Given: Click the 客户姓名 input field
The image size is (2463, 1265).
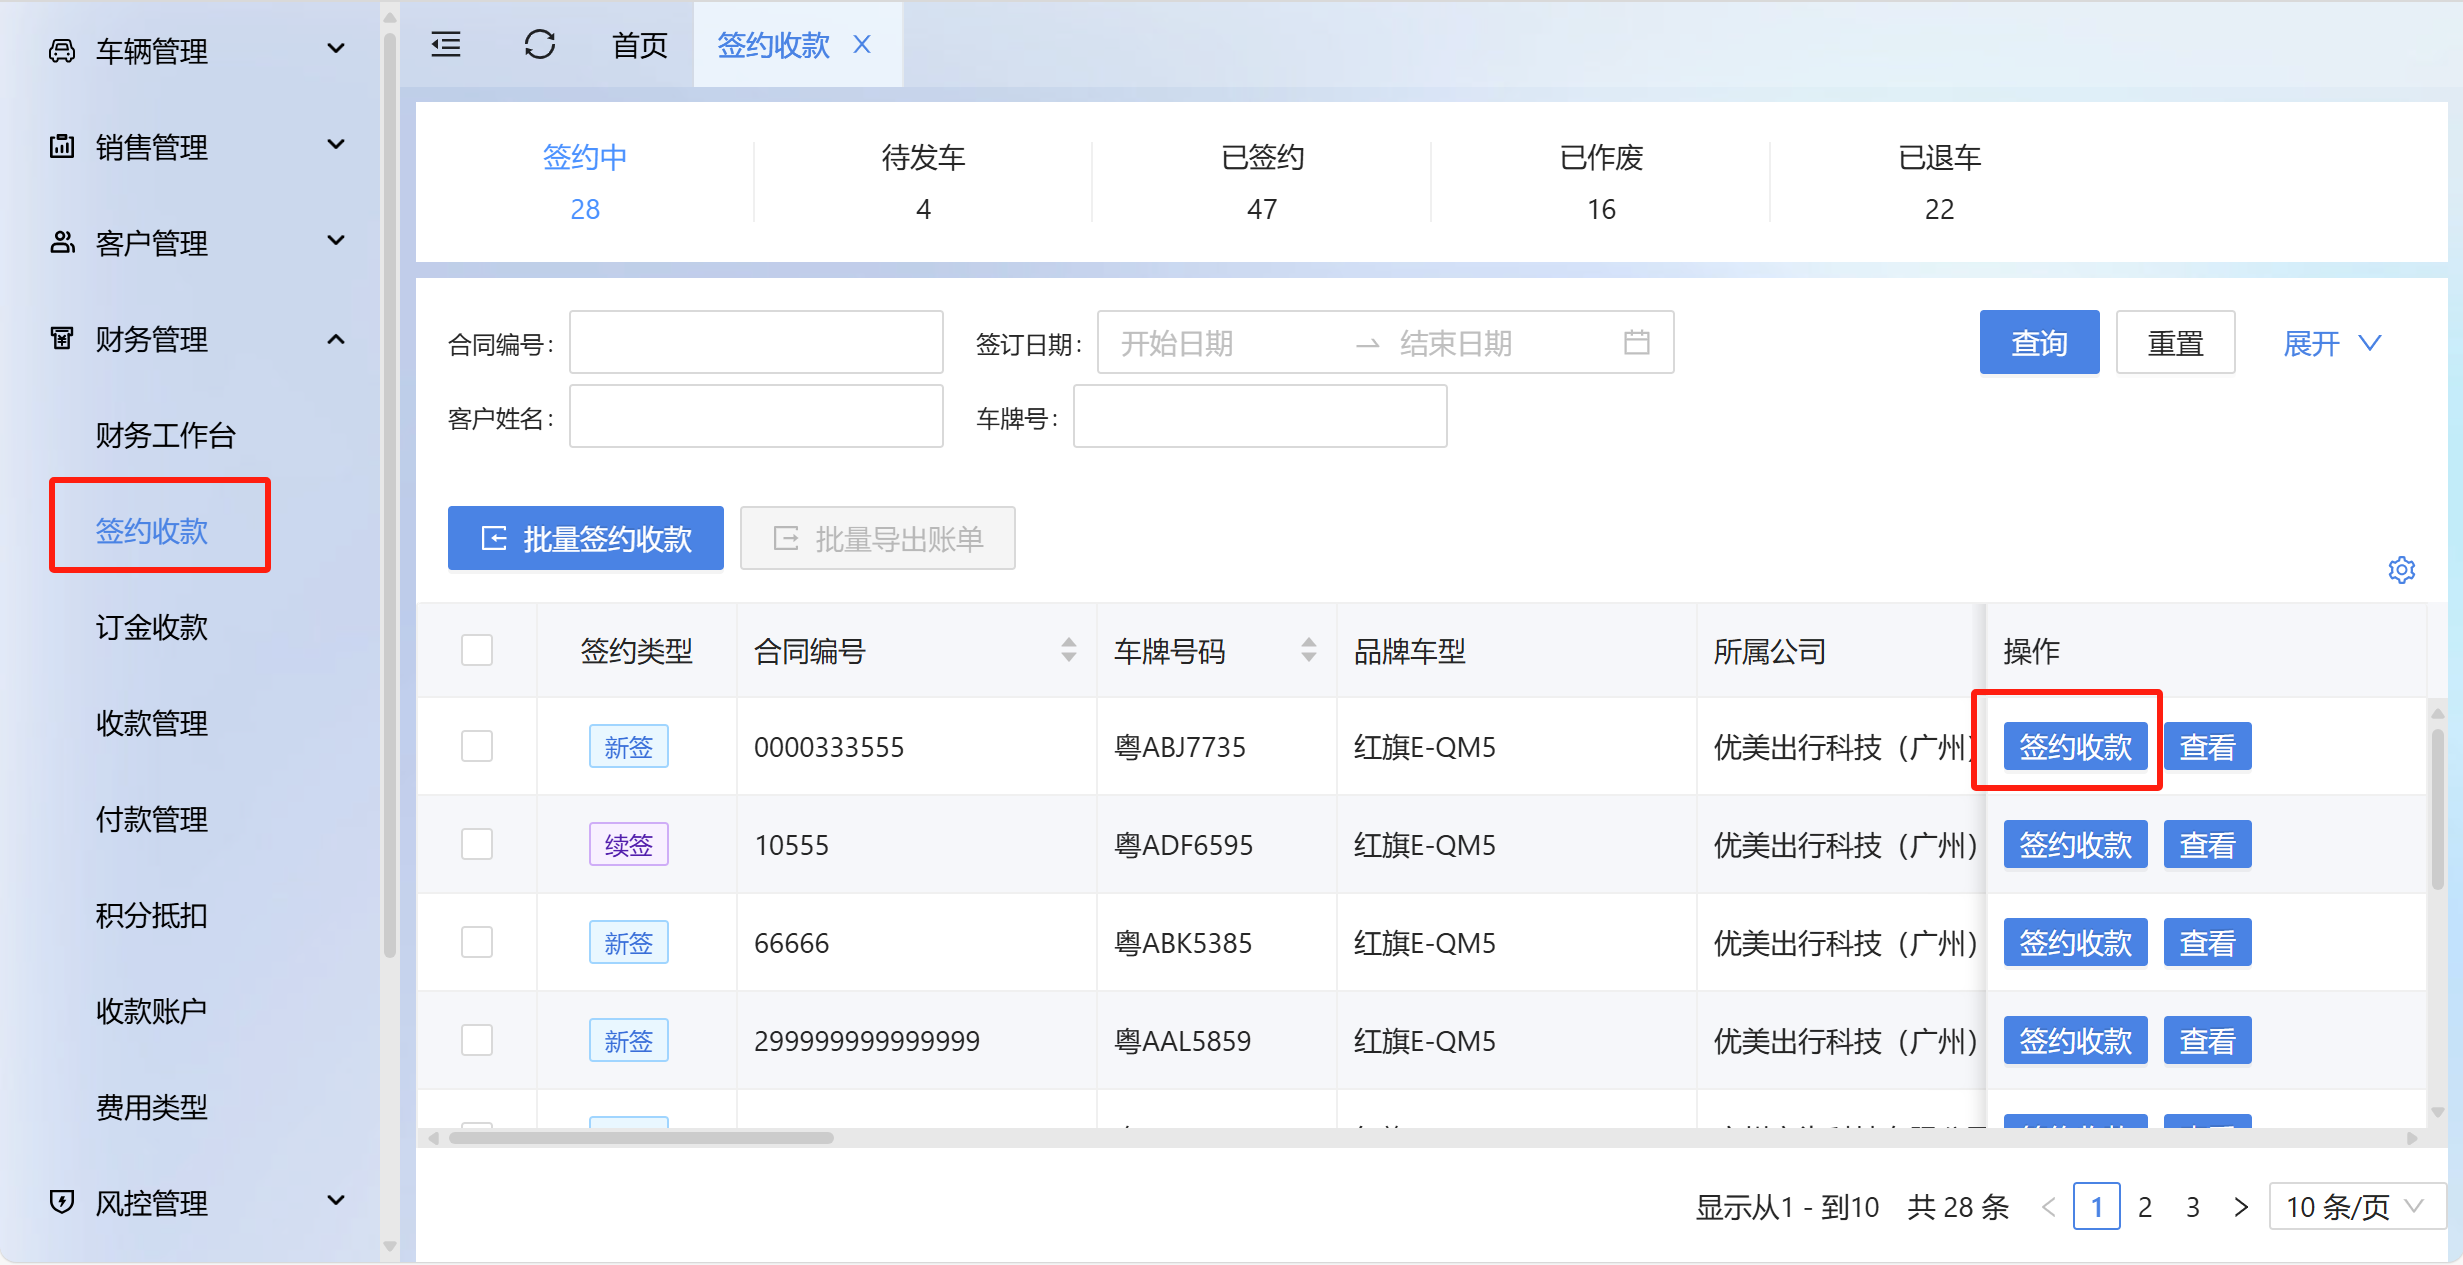Looking at the screenshot, I should [x=755, y=417].
